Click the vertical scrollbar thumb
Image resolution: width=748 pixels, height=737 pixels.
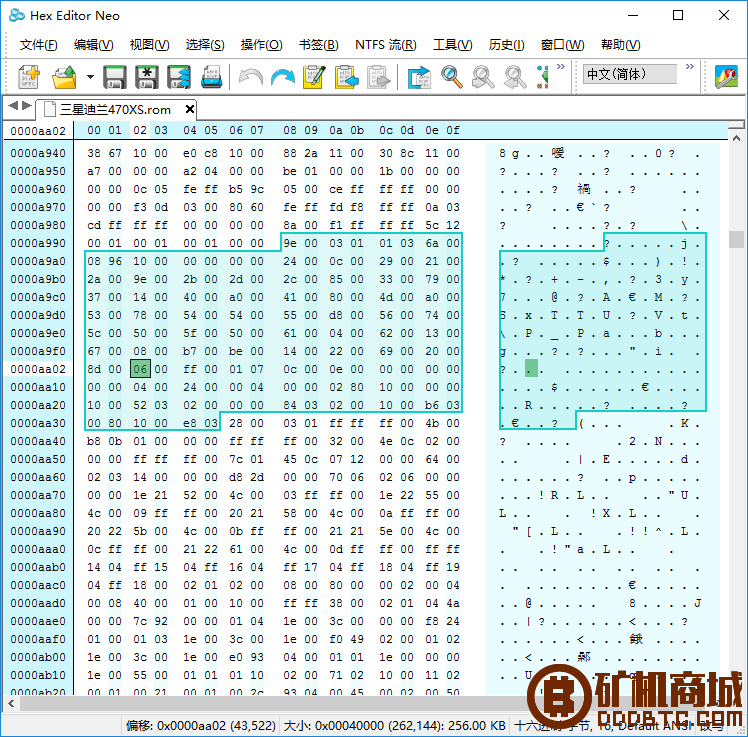coord(736,239)
